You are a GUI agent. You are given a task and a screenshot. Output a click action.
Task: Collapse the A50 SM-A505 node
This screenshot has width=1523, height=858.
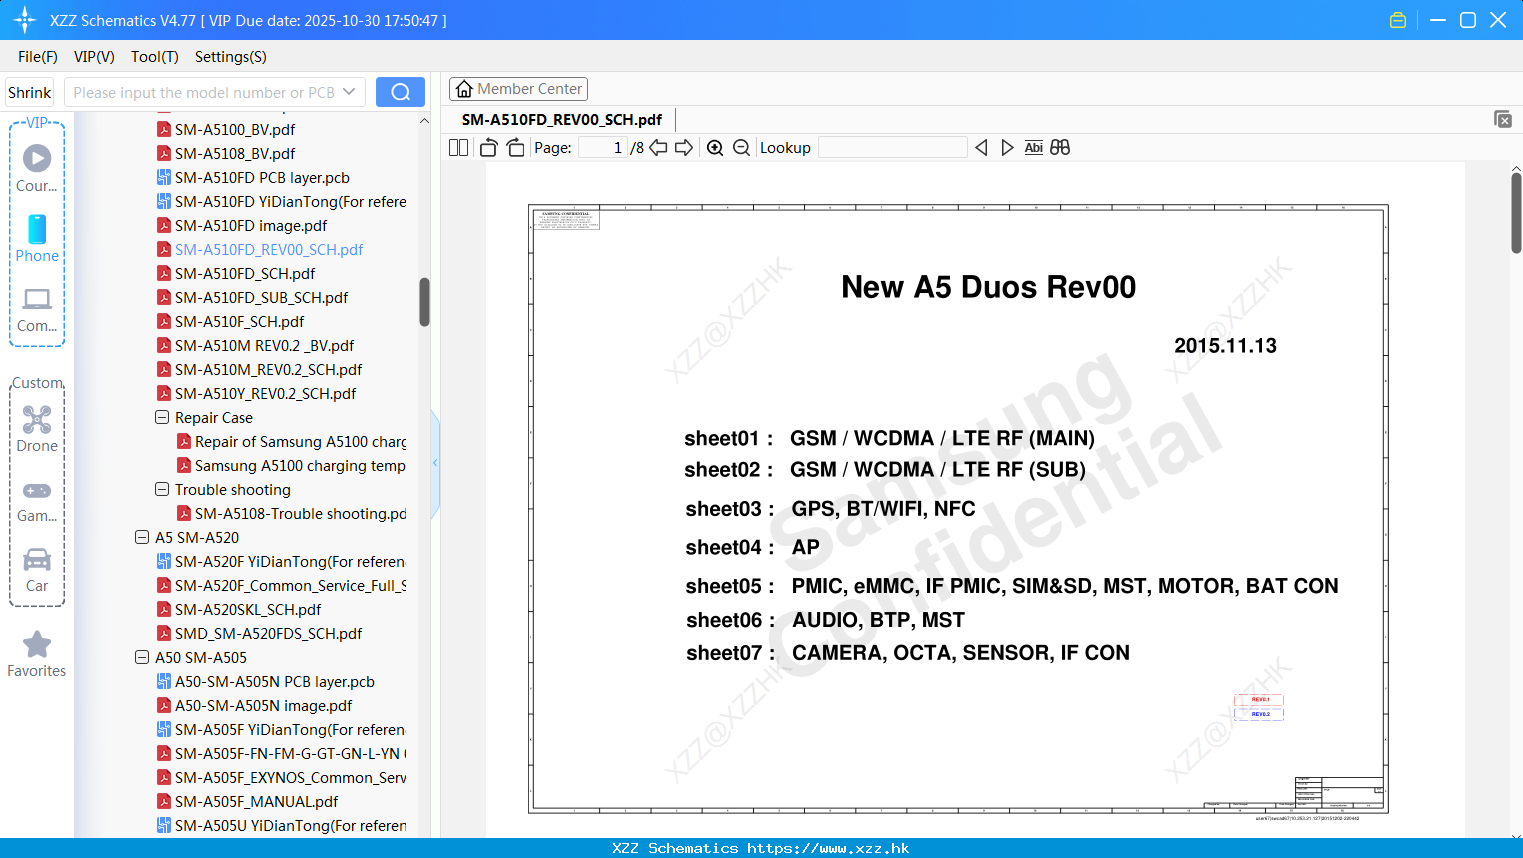(142, 657)
